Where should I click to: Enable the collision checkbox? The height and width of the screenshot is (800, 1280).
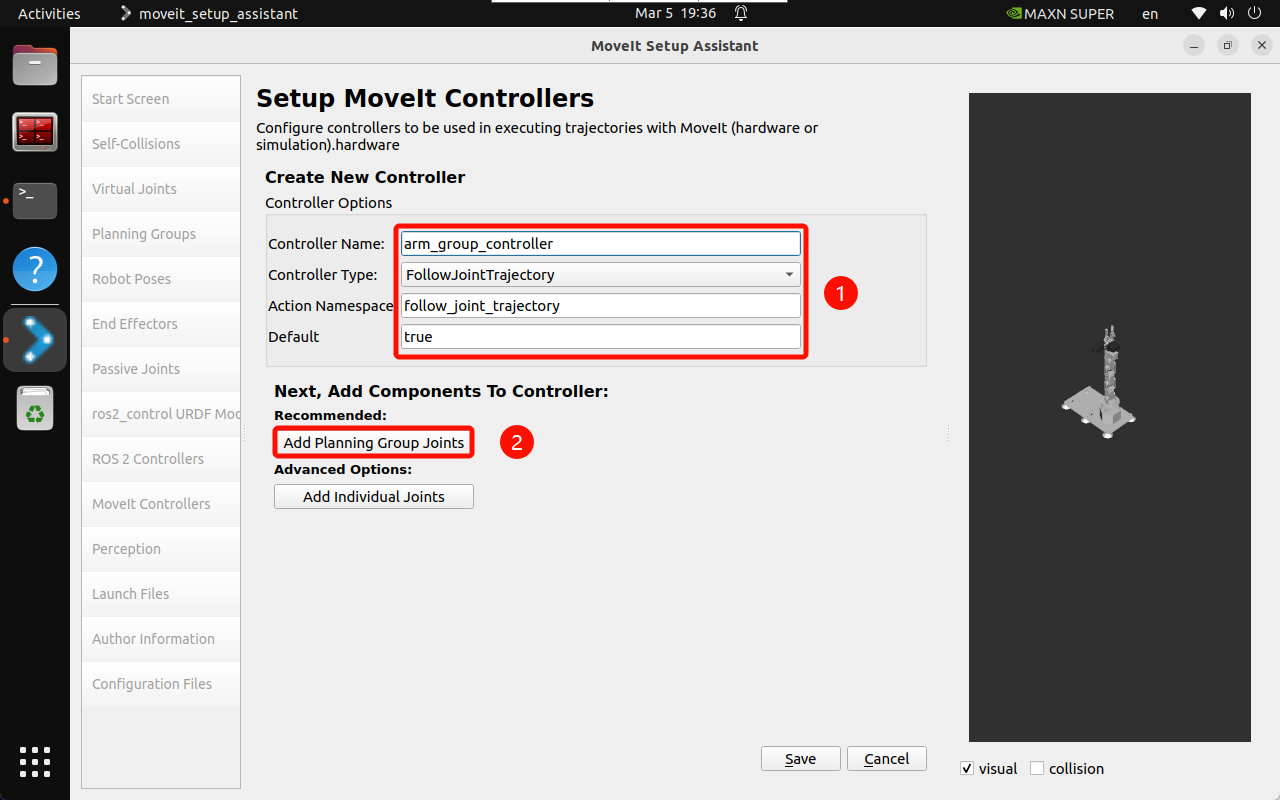pos(1037,768)
